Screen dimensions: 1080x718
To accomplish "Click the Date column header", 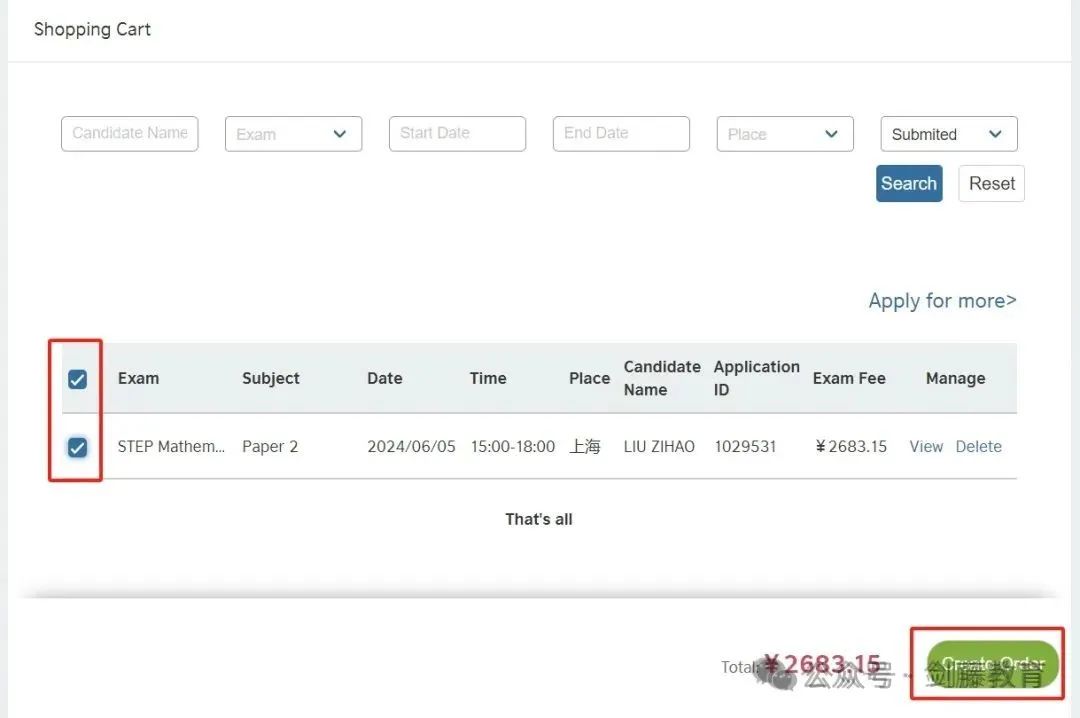I will tap(384, 378).
